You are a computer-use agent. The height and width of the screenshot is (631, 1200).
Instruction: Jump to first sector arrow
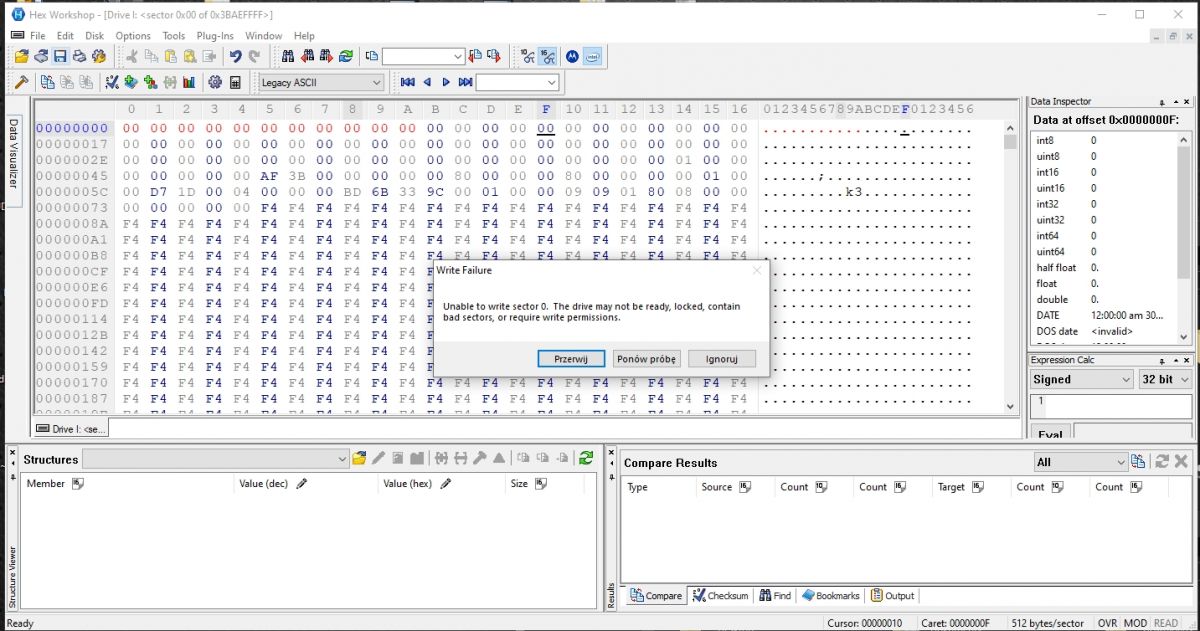point(408,82)
